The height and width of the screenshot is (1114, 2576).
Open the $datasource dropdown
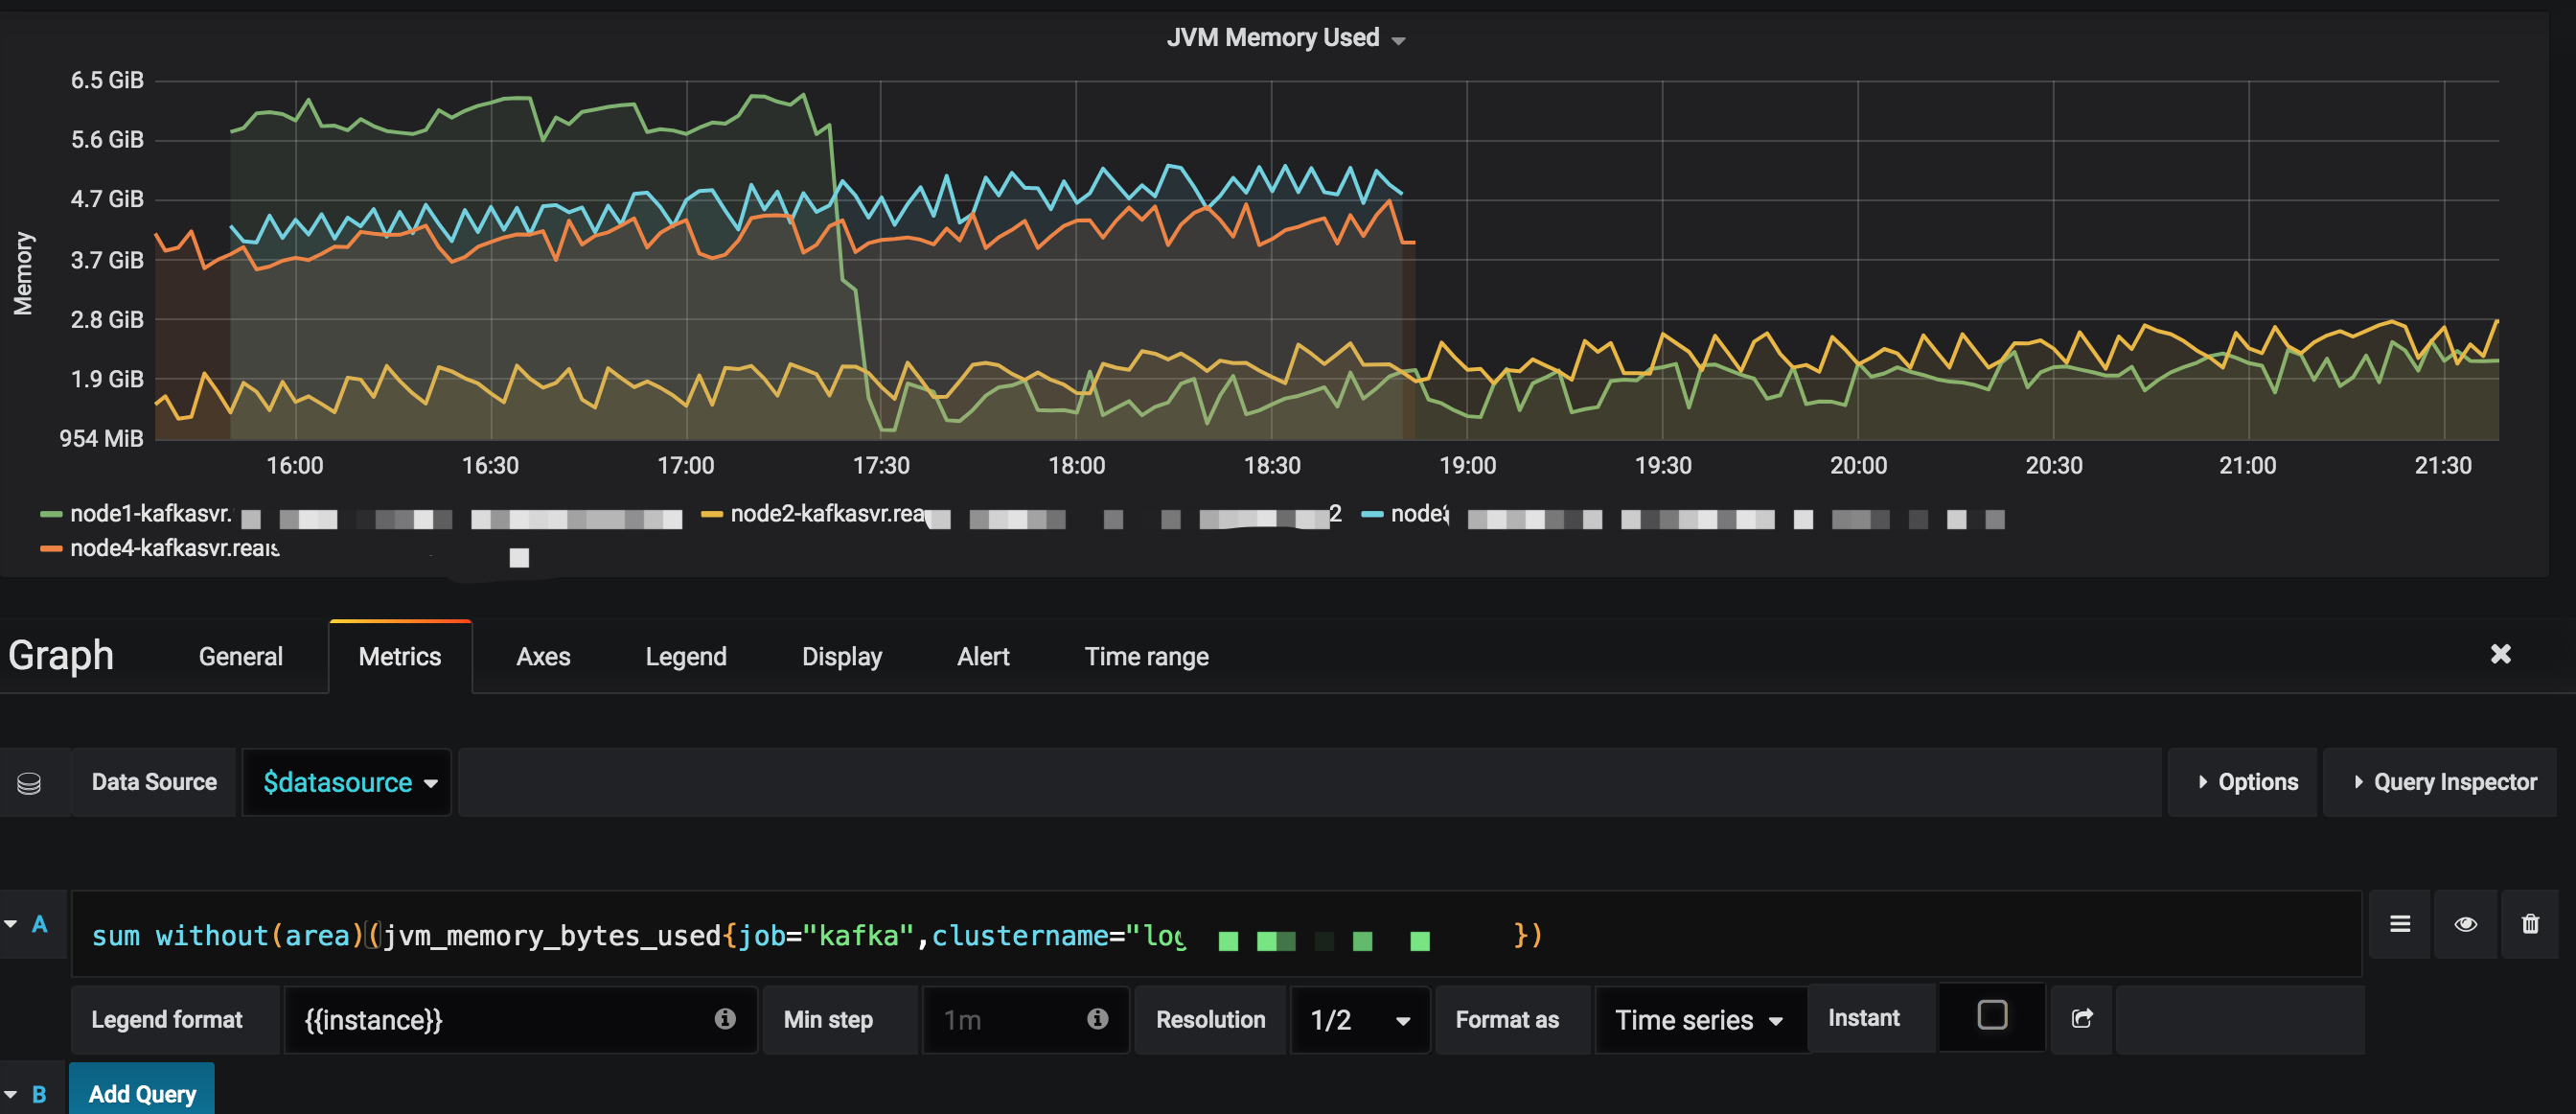[x=347, y=783]
